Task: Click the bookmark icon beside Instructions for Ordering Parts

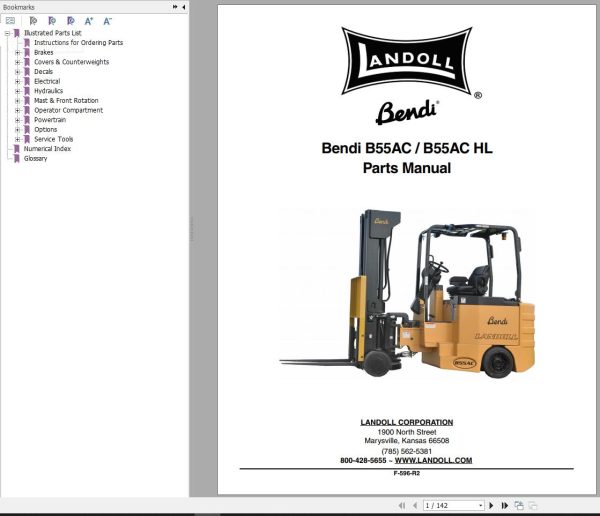Action: coord(27,42)
